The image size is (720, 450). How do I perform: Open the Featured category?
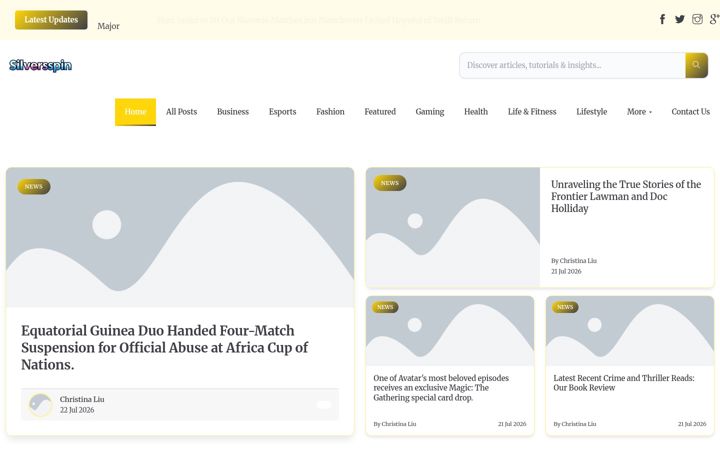pyautogui.click(x=380, y=112)
